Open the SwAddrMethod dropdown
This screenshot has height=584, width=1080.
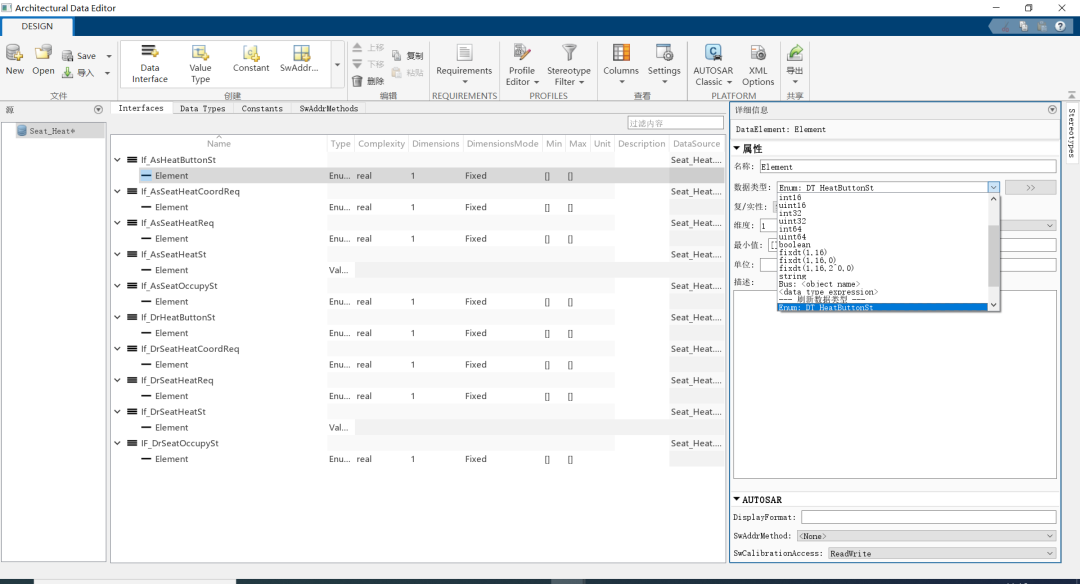926,536
